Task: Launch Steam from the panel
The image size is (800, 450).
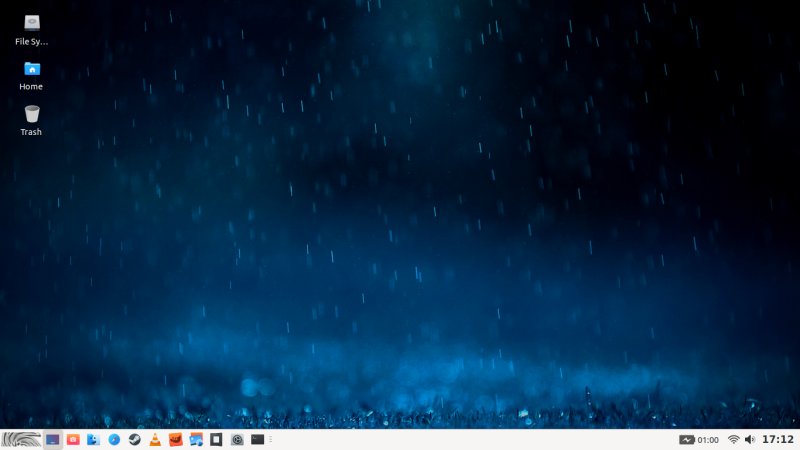Action: point(134,439)
